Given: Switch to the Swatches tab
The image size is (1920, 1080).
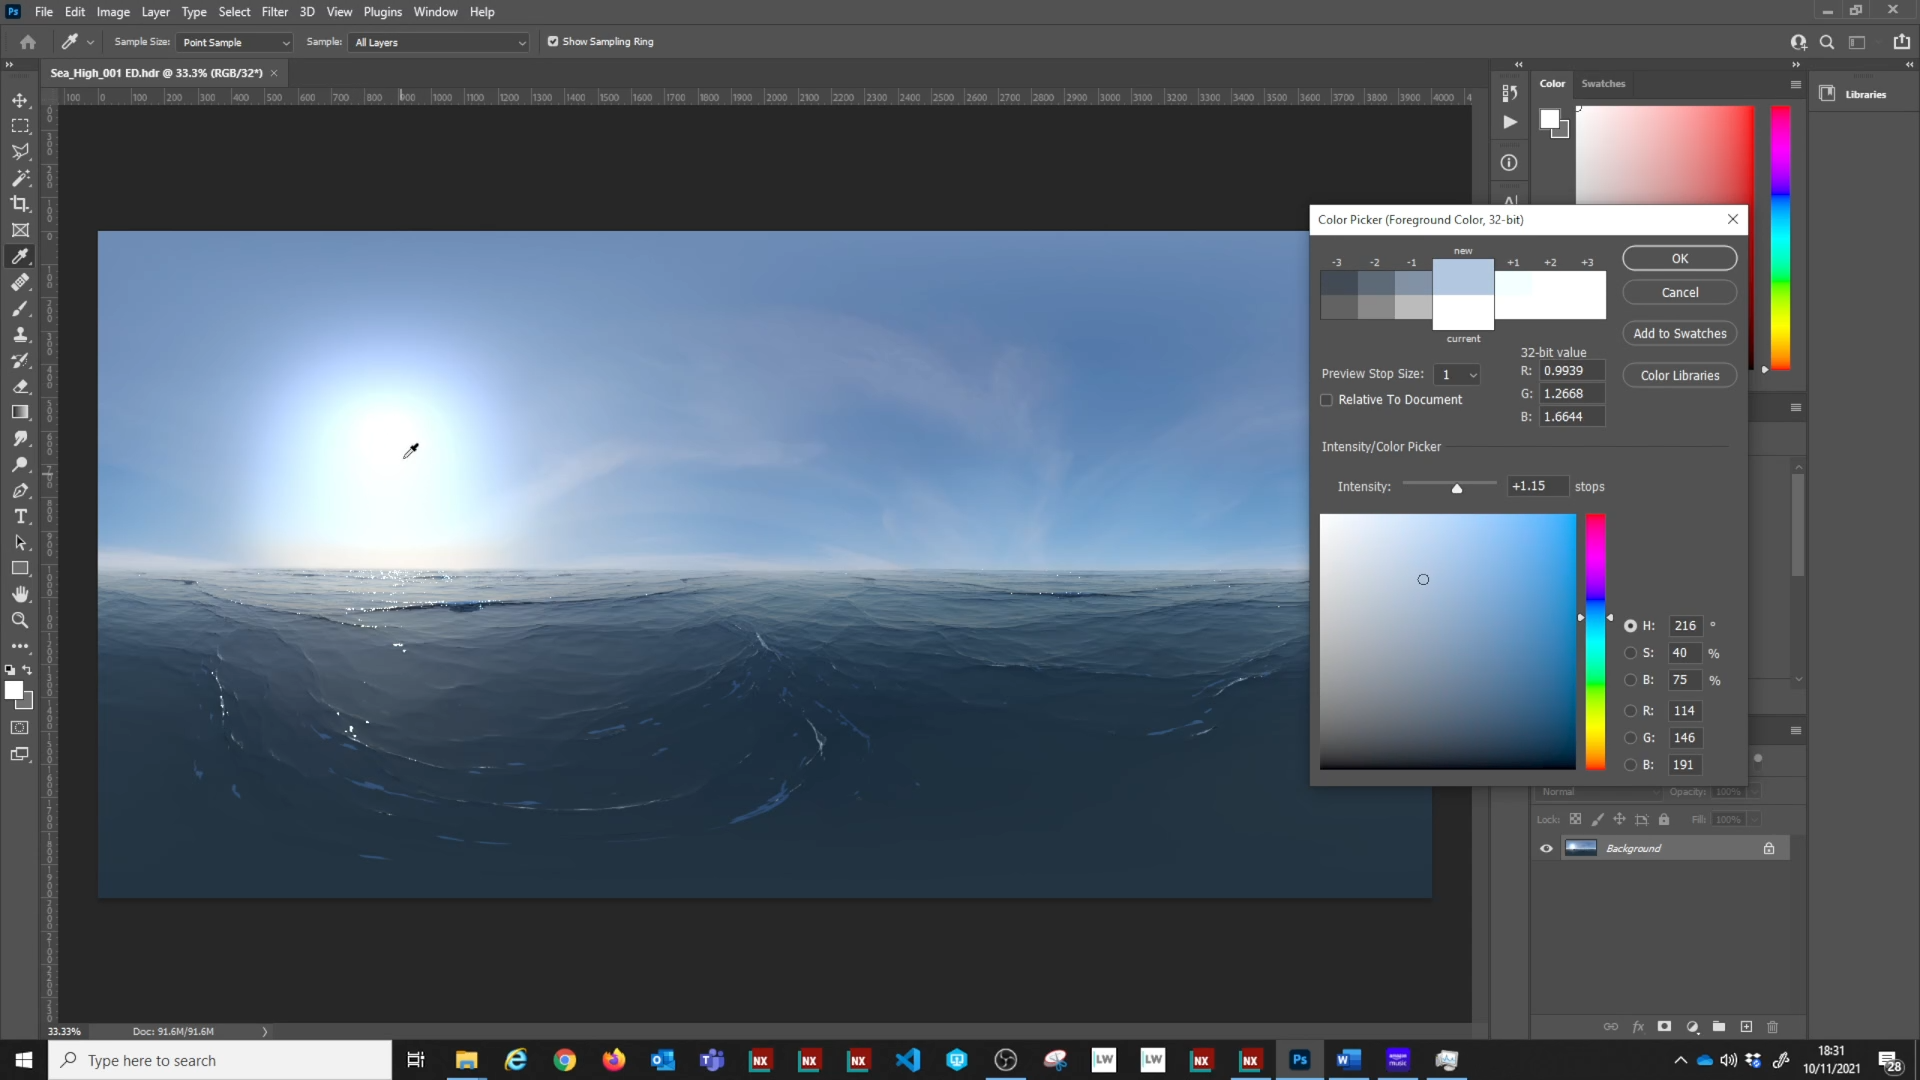Looking at the screenshot, I should [x=1603, y=83].
